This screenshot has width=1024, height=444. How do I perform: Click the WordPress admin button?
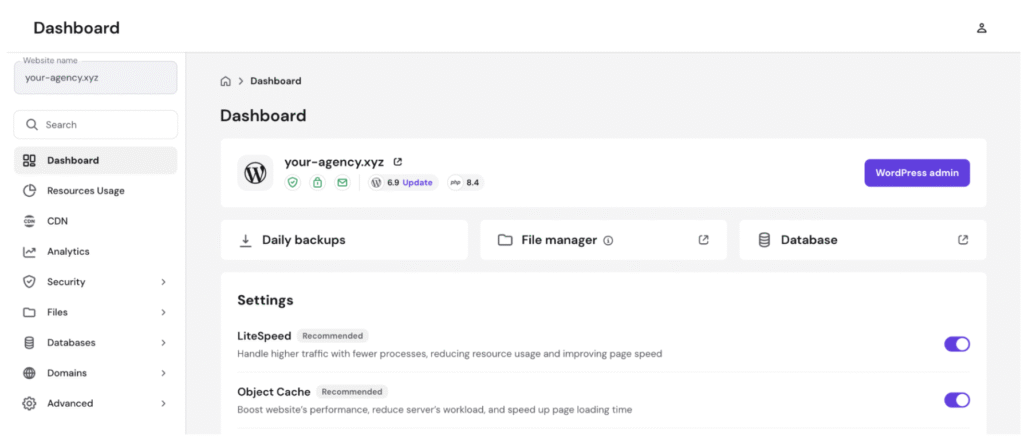pyautogui.click(x=917, y=173)
